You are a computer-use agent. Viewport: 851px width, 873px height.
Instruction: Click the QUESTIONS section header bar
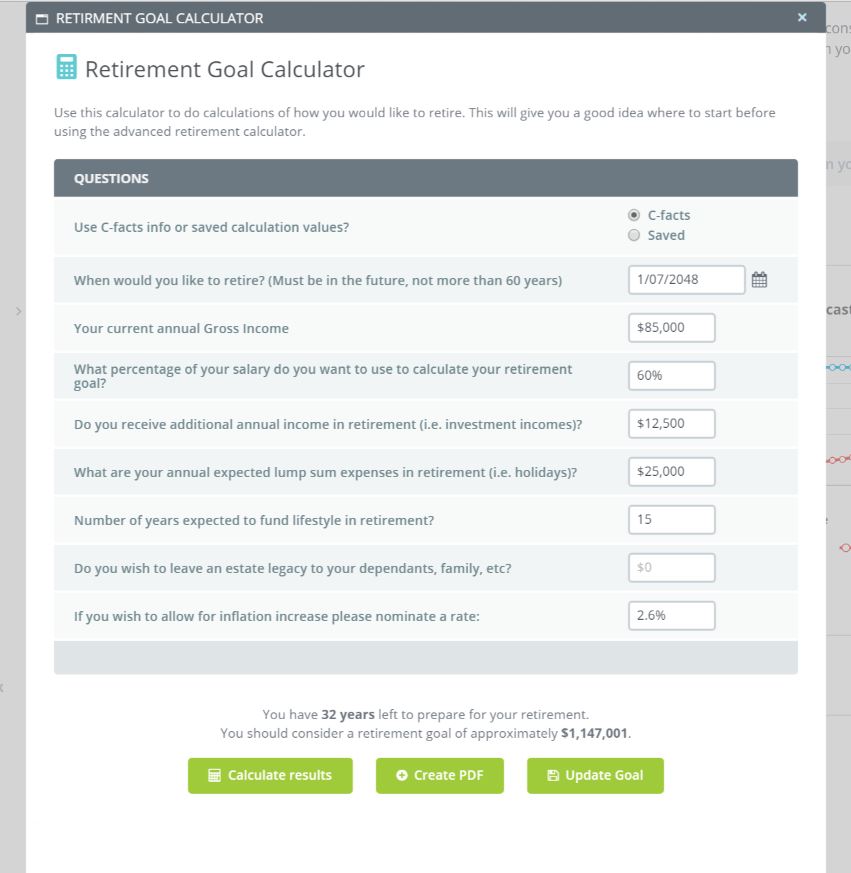click(425, 178)
